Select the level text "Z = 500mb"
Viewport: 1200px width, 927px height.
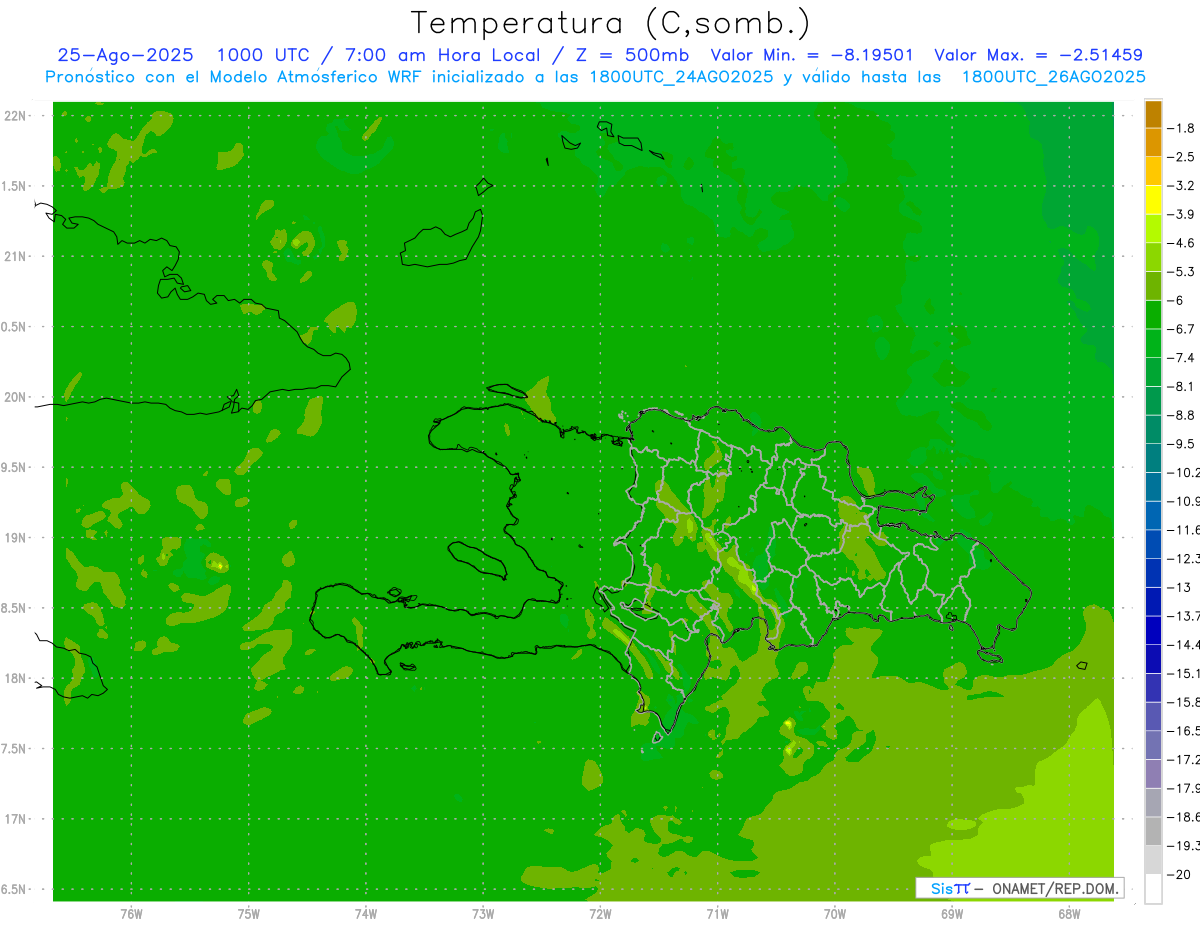click(x=633, y=55)
